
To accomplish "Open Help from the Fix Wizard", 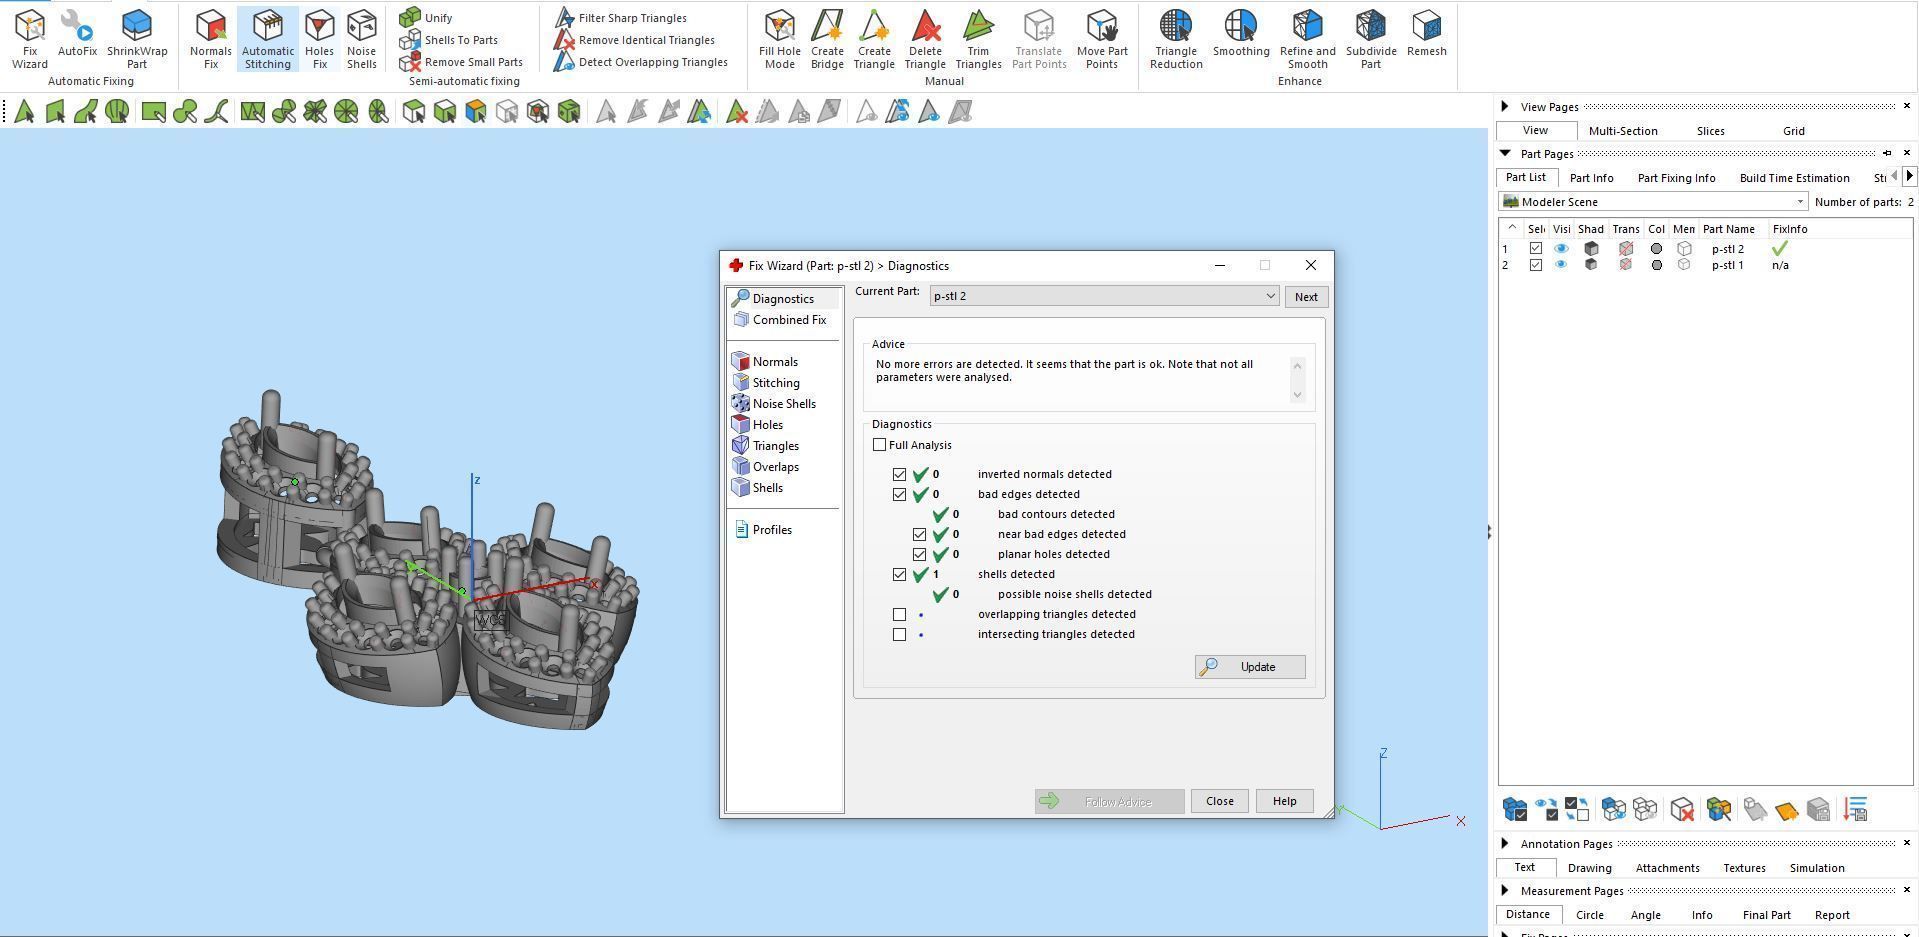I will (x=1284, y=801).
